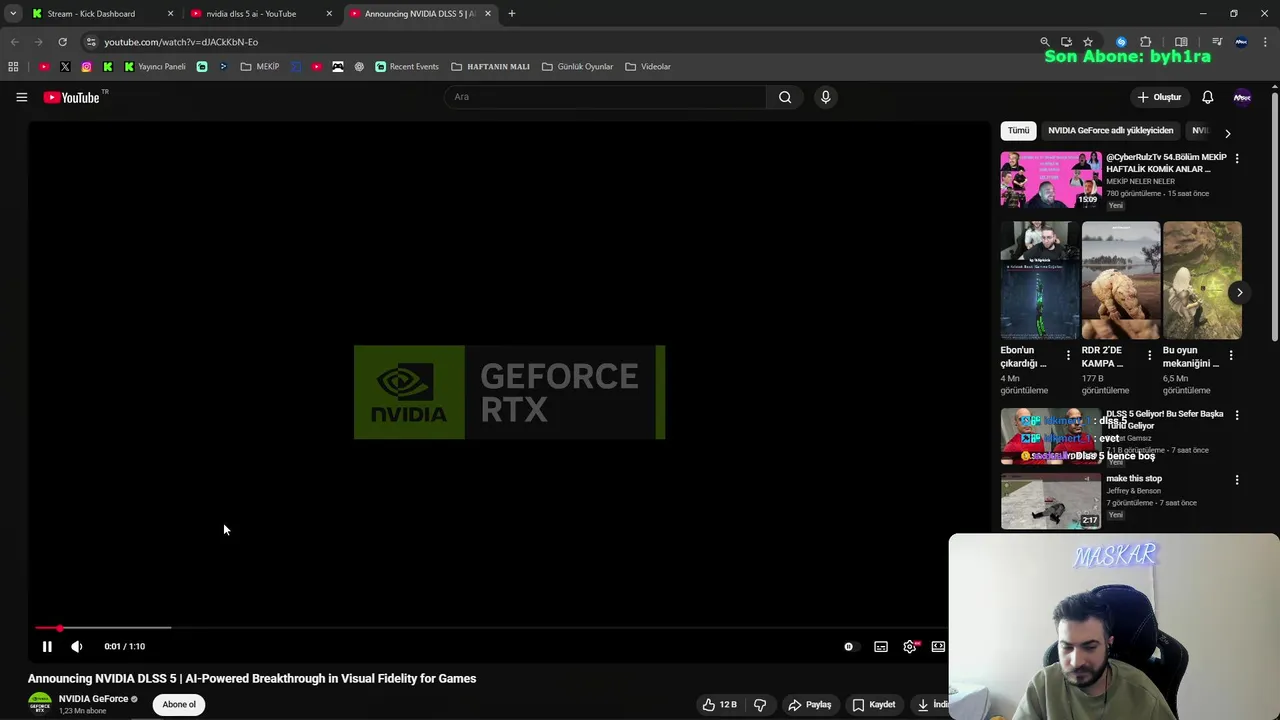Open YouTube notifications bell
The image size is (1280, 720).
tap(1207, 97)
